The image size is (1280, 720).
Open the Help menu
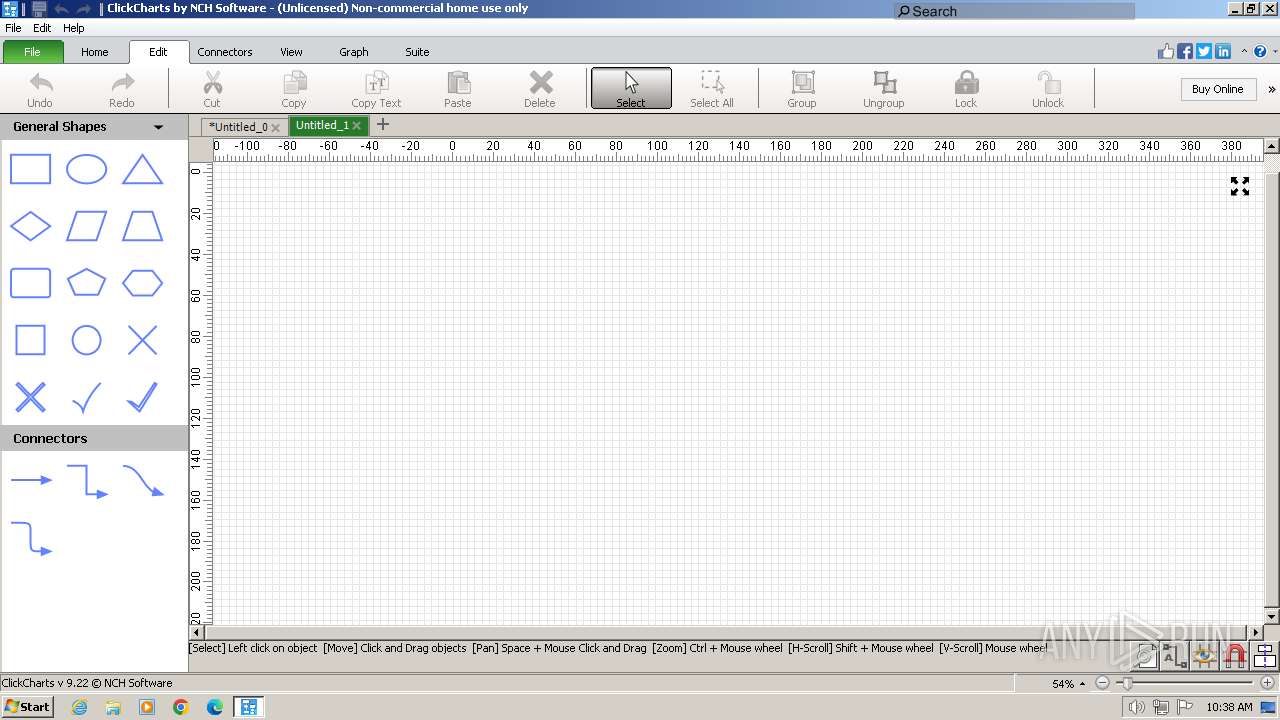pos(74,28)
